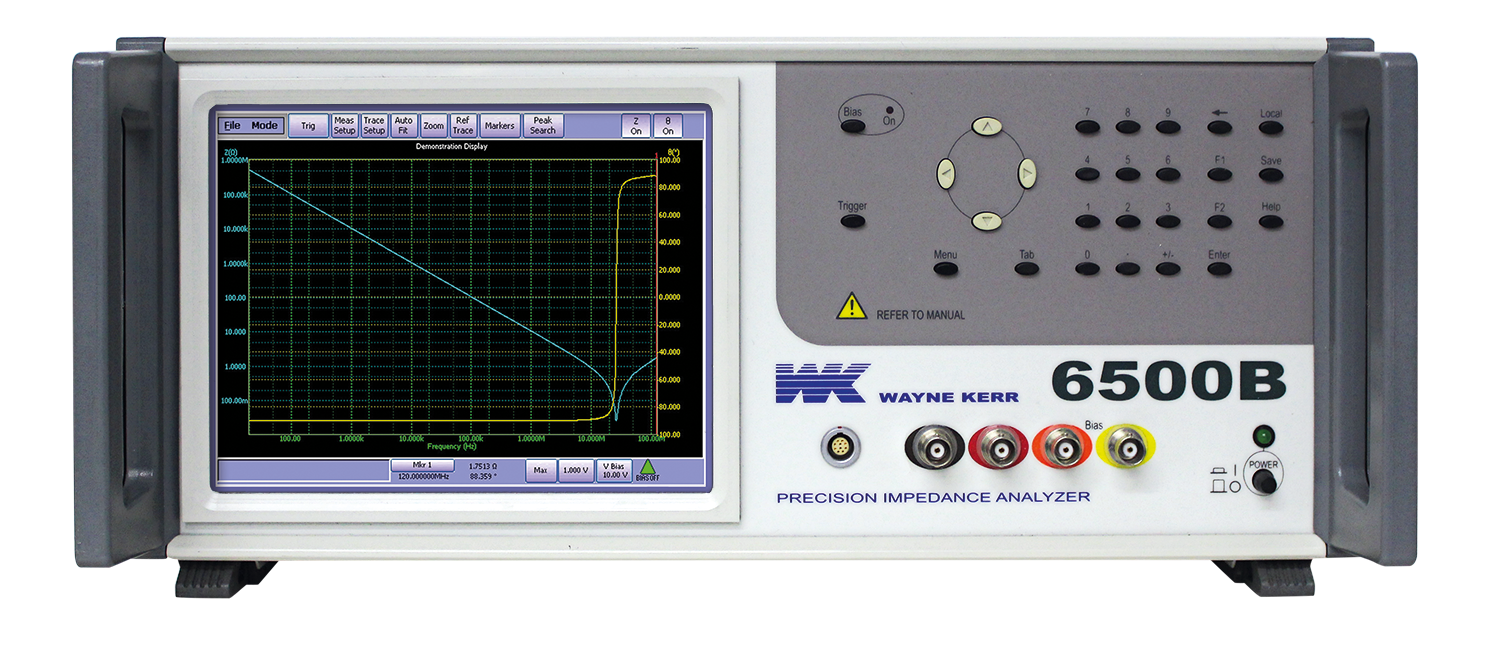Tap the Ref Trace toolbar button
Viewport: 1500px width, 665px height.
click(463, 126)
